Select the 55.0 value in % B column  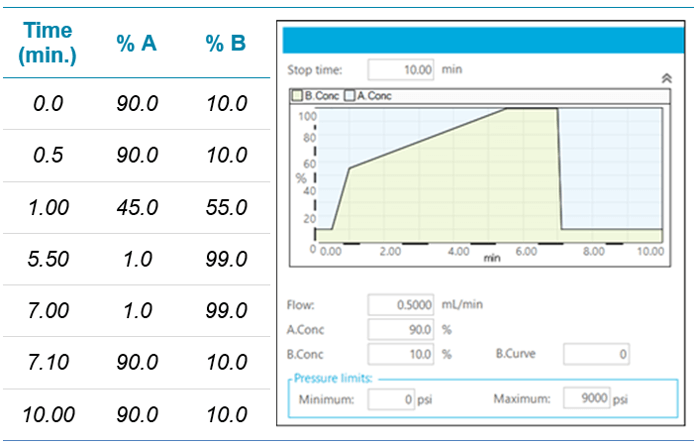[x=226, y=208]
